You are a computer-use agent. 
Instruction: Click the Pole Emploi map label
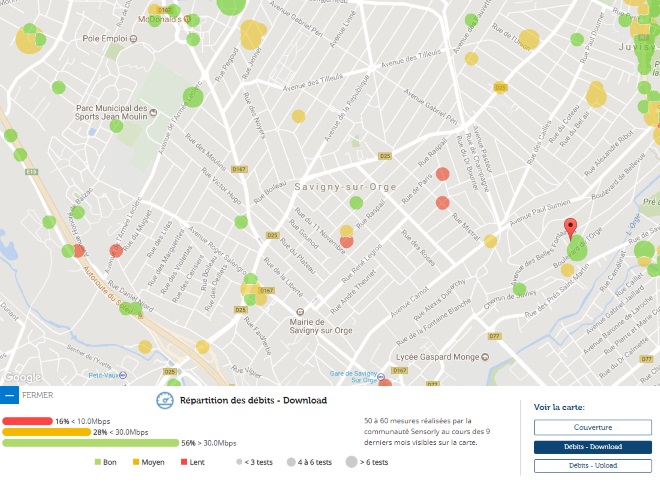(108, 39)
